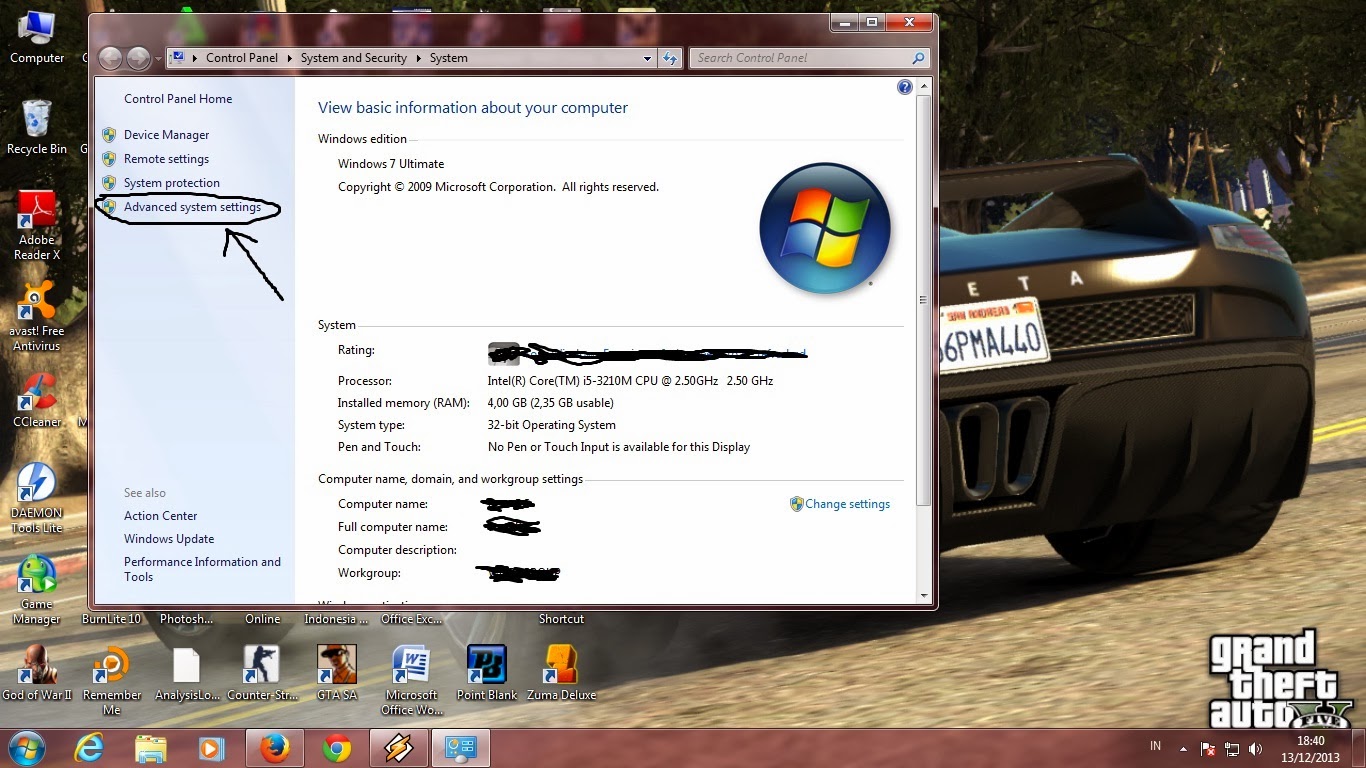Viewport: 1366px width, 768px height.
Task: Open Advanced system settings link
Action: (x=192, y=207)
